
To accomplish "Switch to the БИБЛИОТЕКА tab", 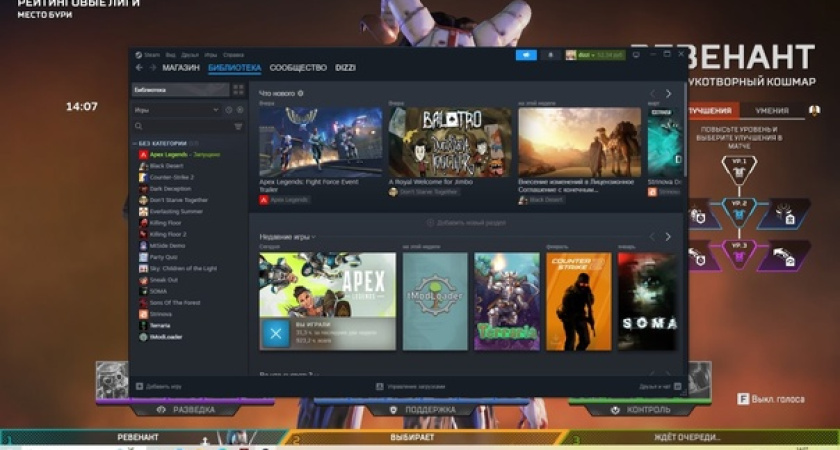I will pos(235,68).
